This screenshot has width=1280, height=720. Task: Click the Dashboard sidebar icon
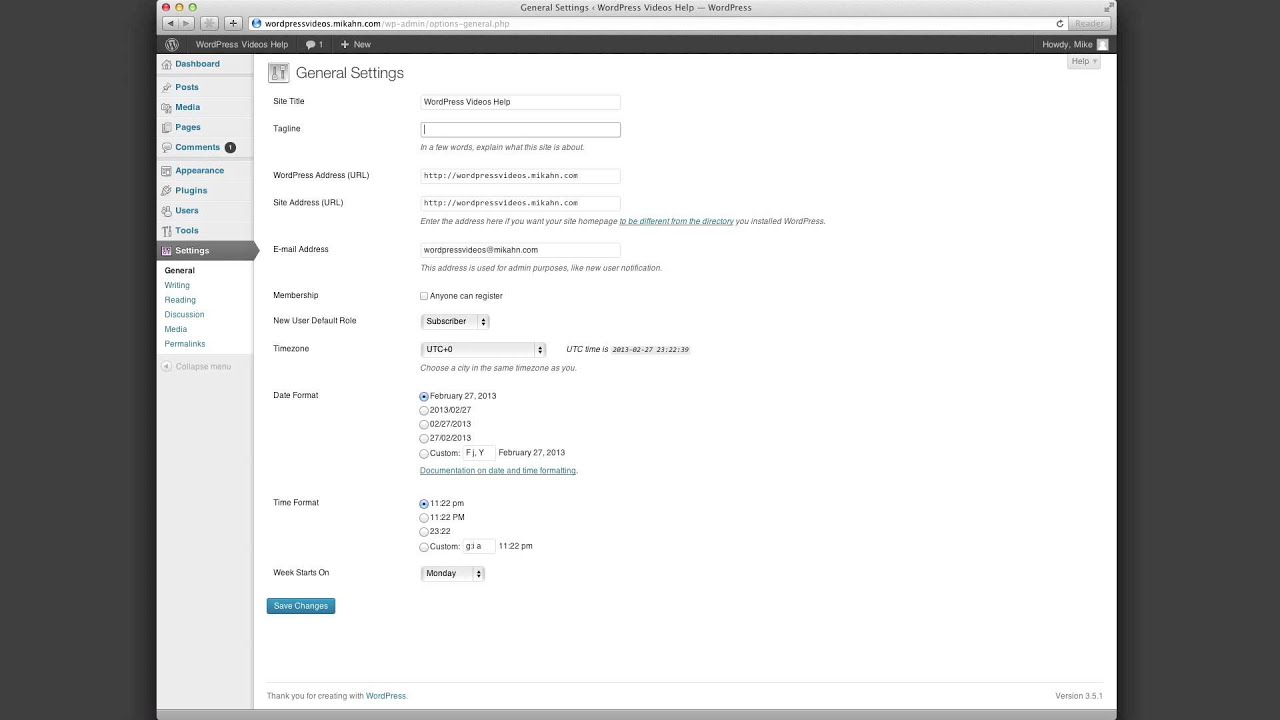(x=167, y=64)
